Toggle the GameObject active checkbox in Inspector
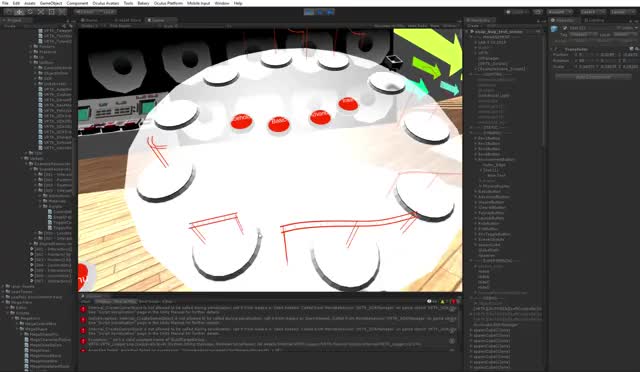 [x=565, y=28]
